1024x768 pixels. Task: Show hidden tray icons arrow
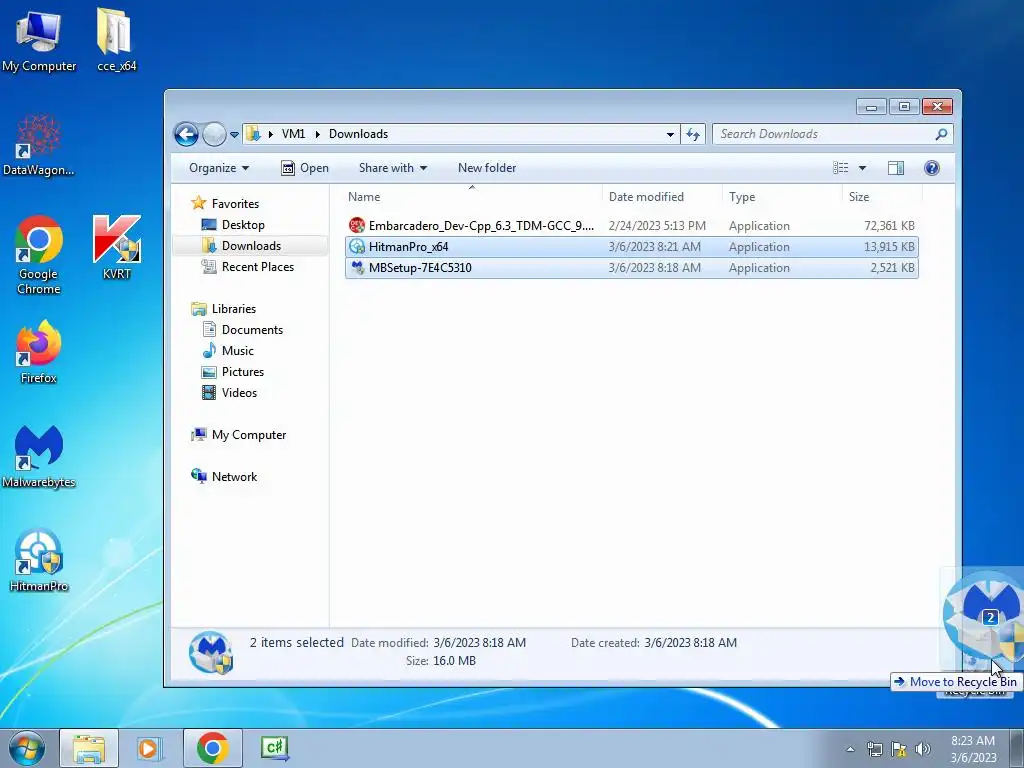pos(850,749)
